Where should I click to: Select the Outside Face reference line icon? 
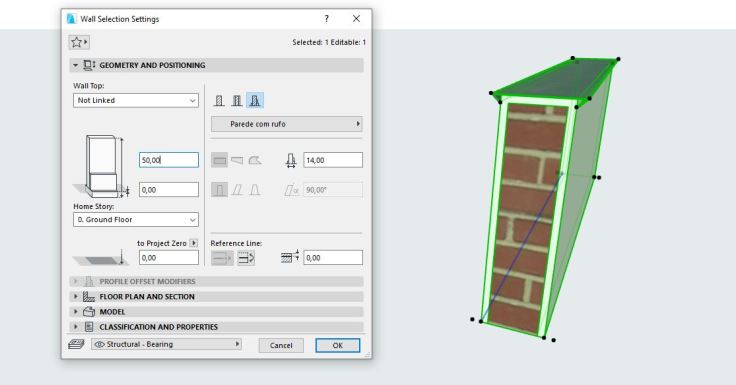(222, 258)
